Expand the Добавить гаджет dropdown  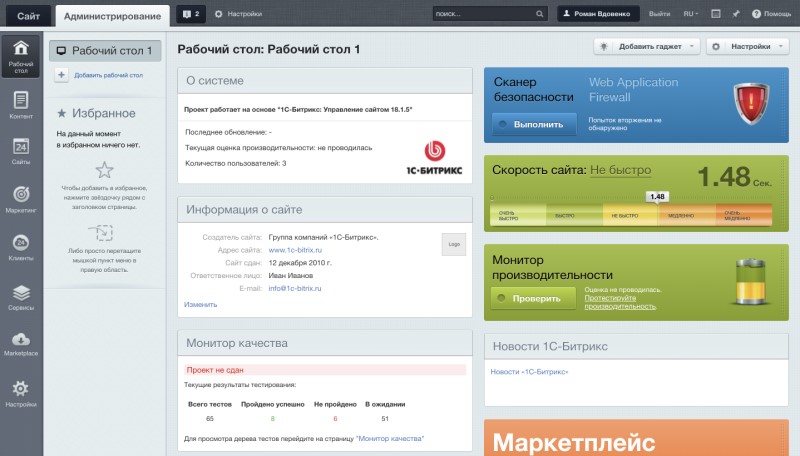click(647, 47)
